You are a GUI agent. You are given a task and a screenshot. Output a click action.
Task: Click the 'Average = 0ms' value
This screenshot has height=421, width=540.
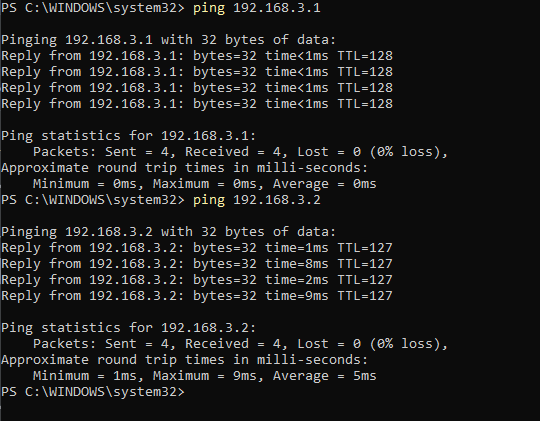pyautogui.click(x=324, y=184)
